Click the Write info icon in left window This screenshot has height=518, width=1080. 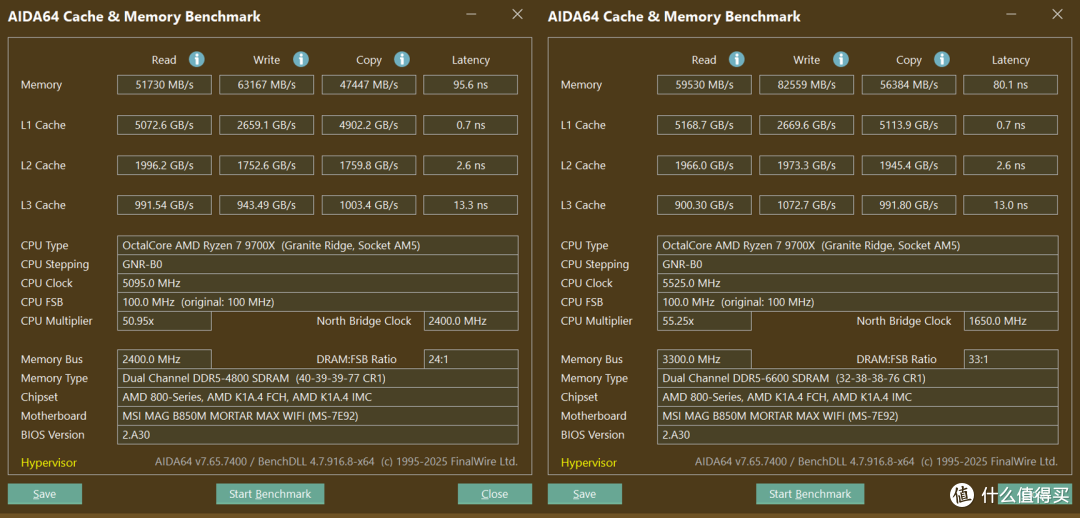(x=300, y=60)
